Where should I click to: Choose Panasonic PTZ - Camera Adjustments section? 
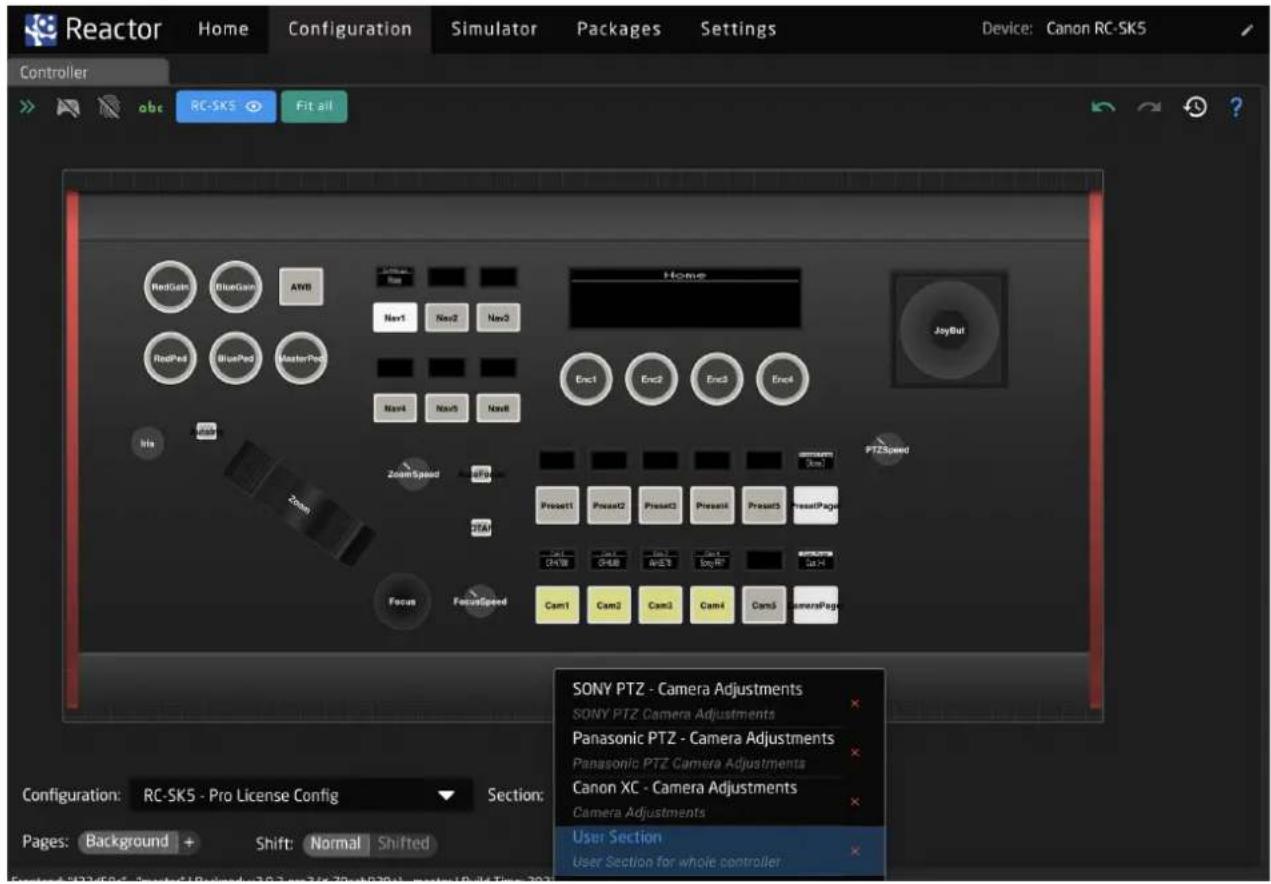(719, 751)
